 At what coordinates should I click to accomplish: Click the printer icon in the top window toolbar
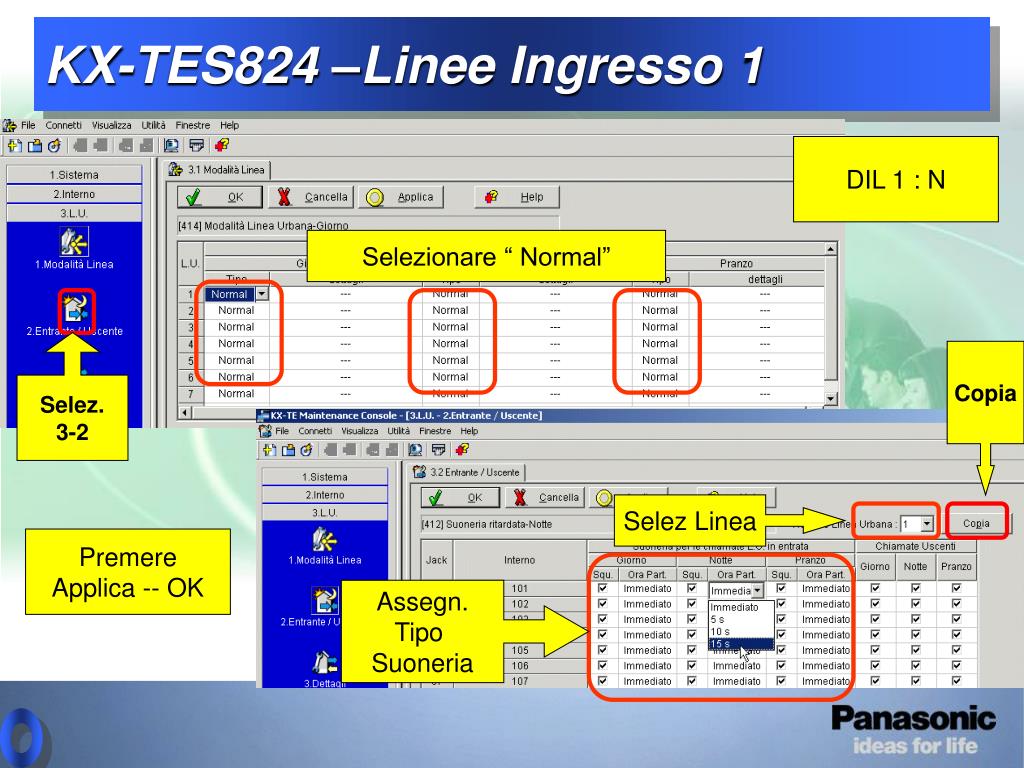tap(196, 146)
